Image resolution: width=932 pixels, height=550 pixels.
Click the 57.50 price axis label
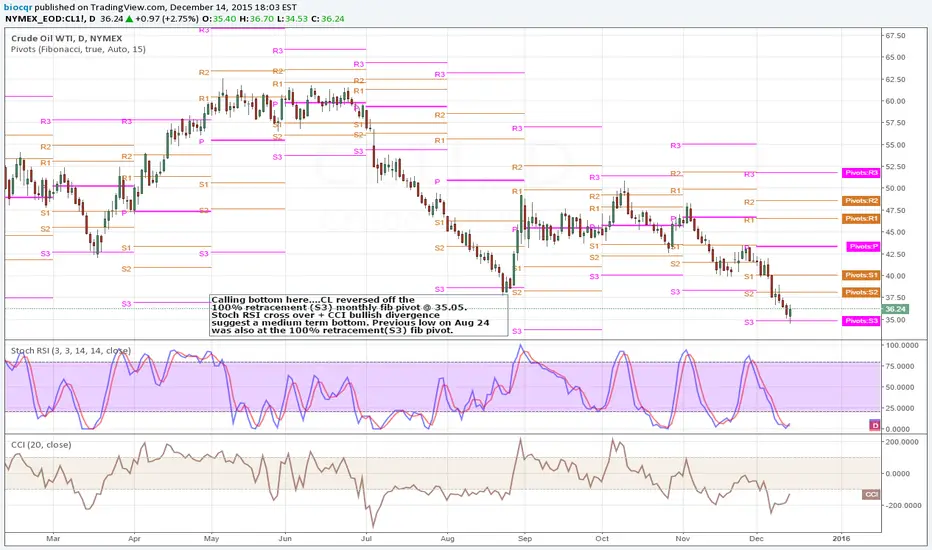click(895, 123)
